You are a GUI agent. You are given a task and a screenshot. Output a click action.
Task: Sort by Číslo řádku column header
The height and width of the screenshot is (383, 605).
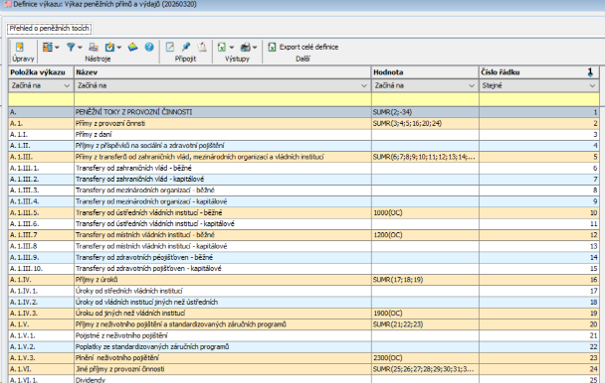539,72
